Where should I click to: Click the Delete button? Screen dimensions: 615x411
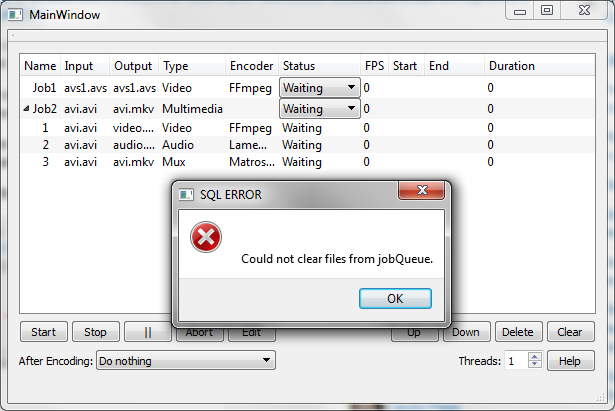click(x=519, y=332)
